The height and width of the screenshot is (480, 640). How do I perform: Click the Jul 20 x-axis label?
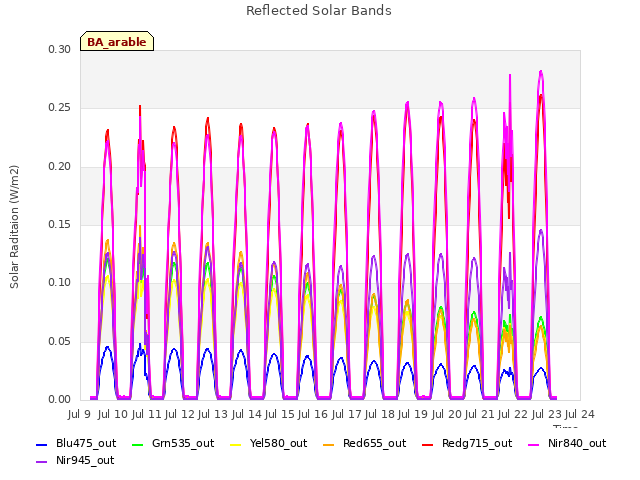pyautogui.click(x=446, y=414)
